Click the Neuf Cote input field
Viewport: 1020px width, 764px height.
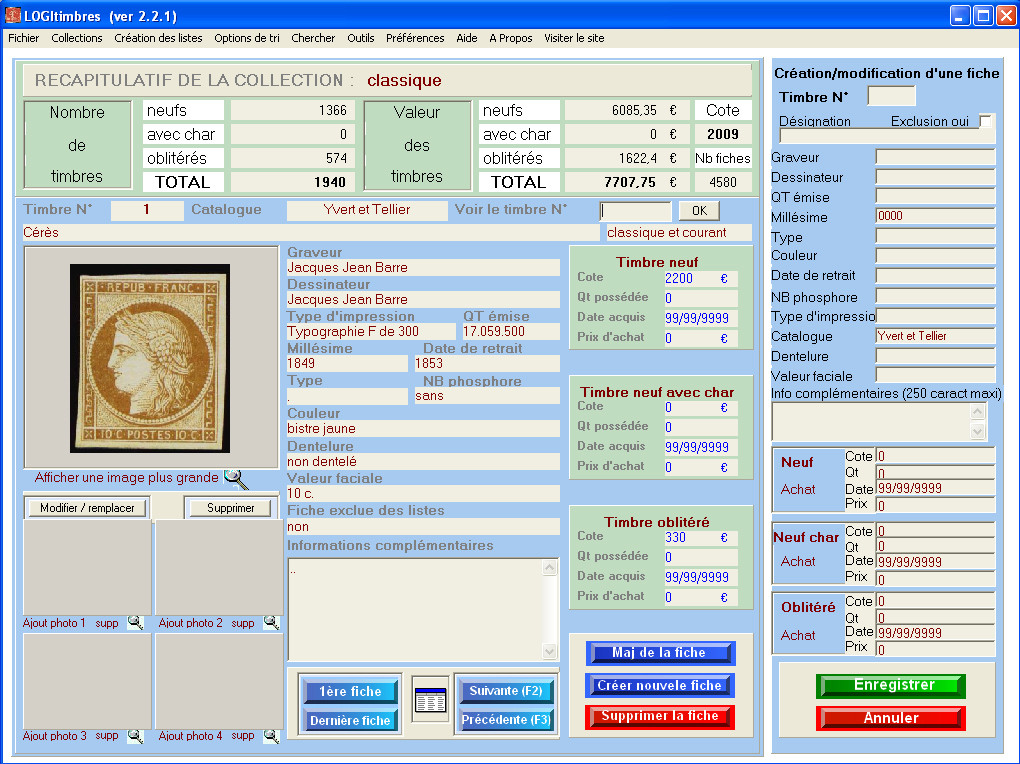935,456
